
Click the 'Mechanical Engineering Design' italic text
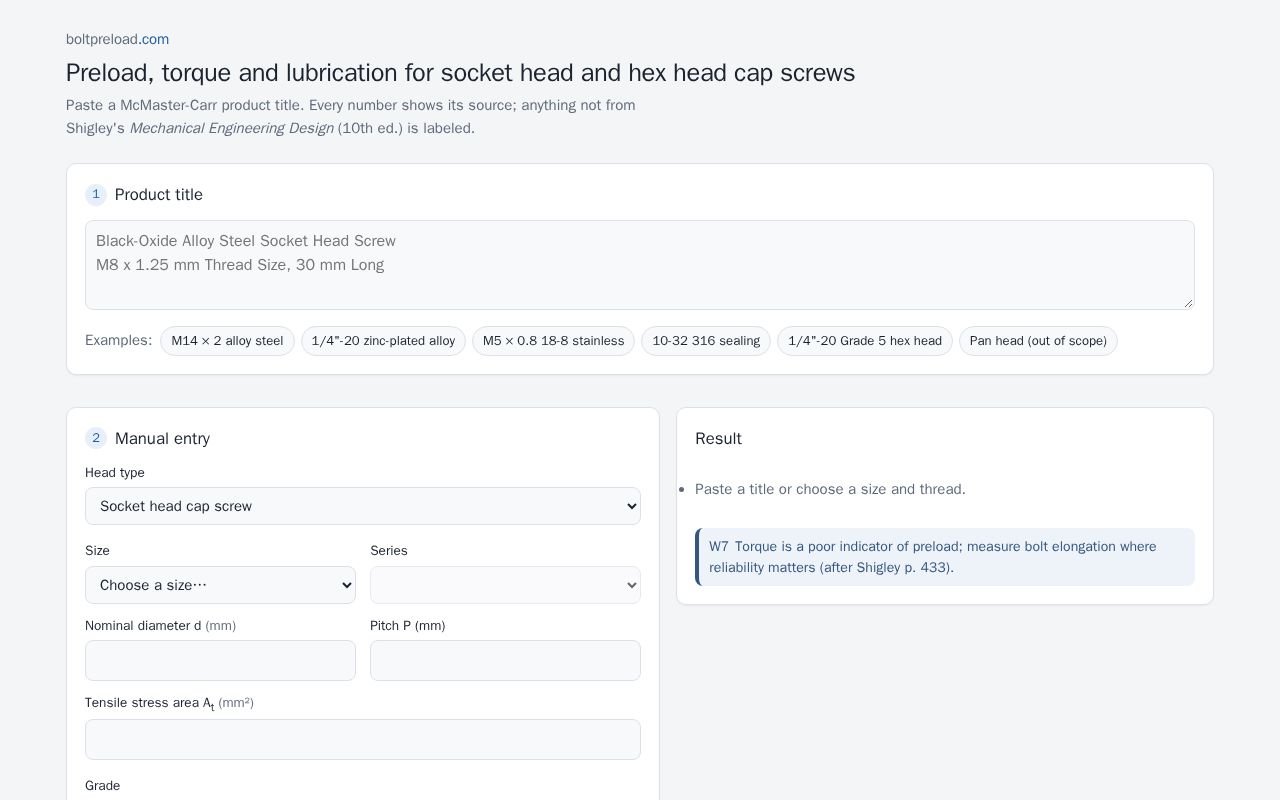click(231, 128)
